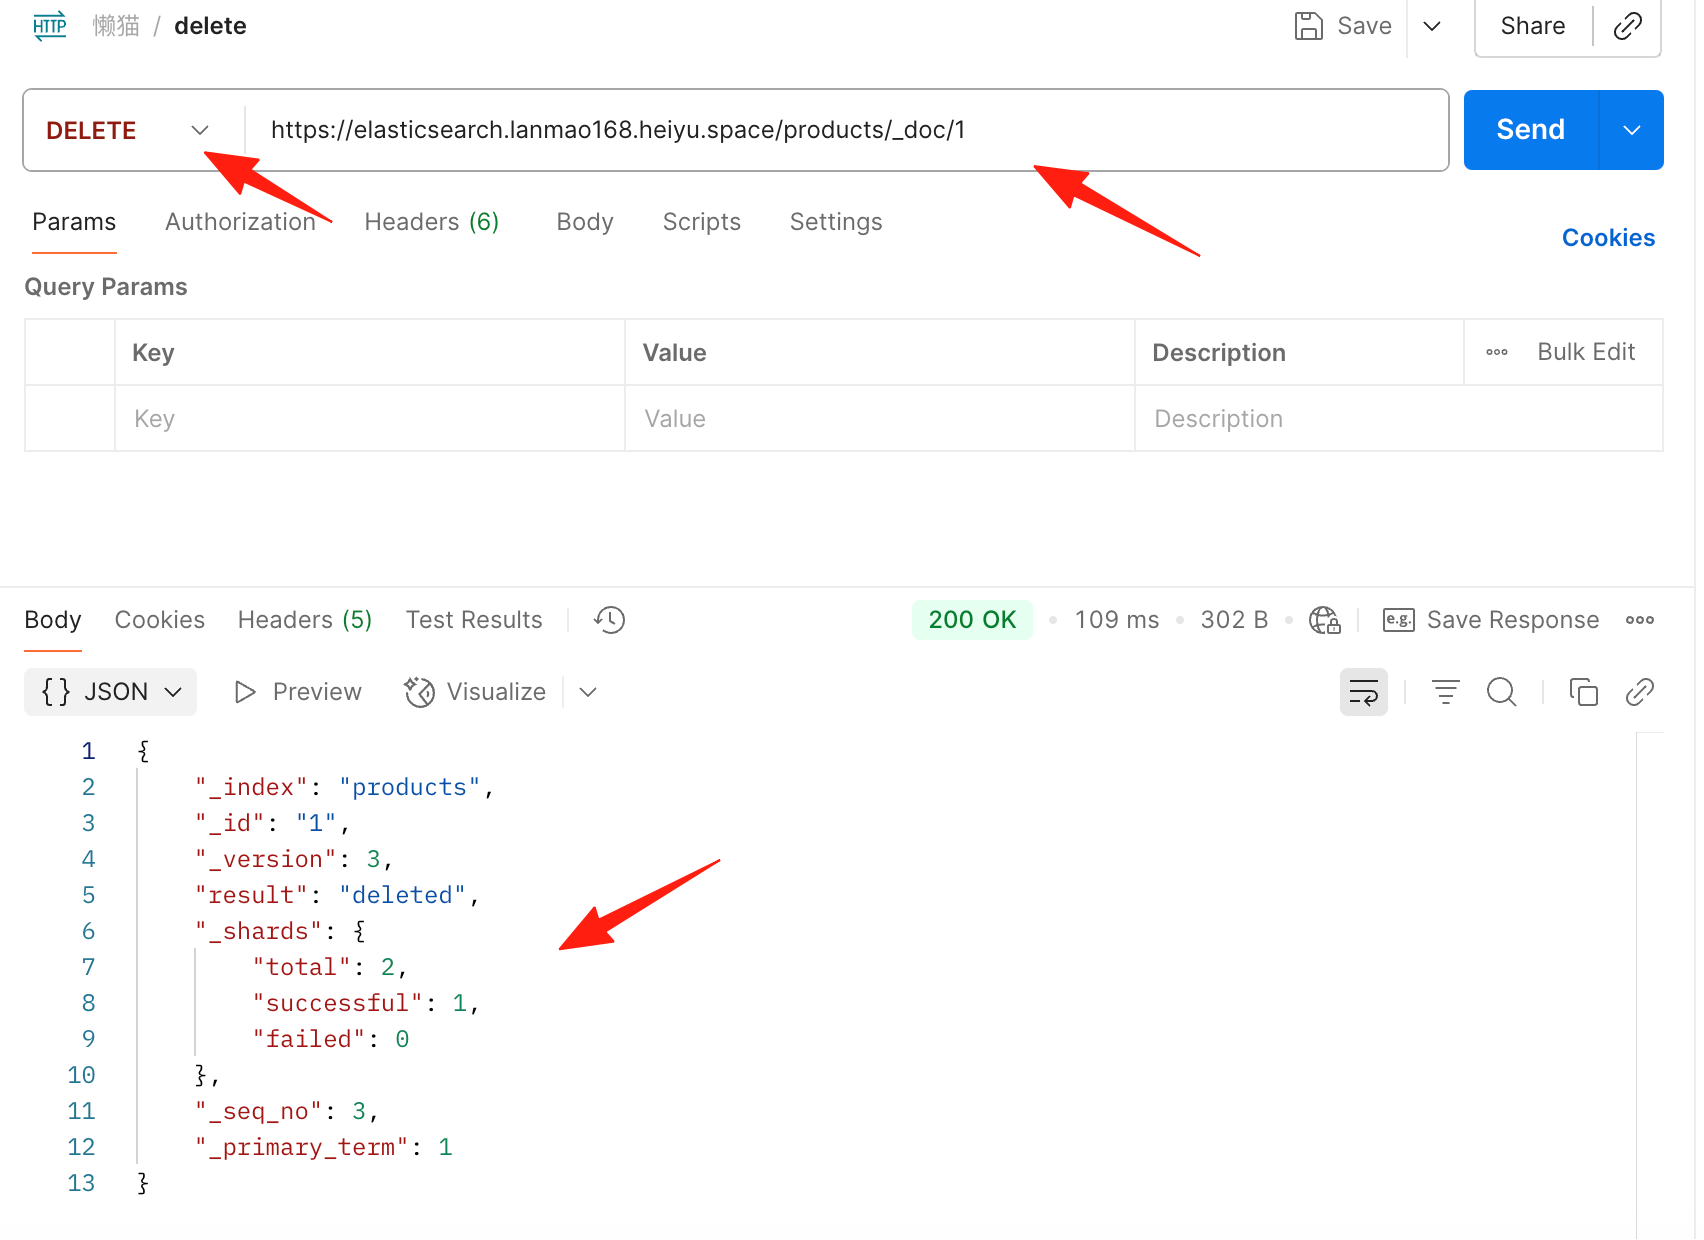
Task: Click the Preview play icon
Action: tap(245, 692)
